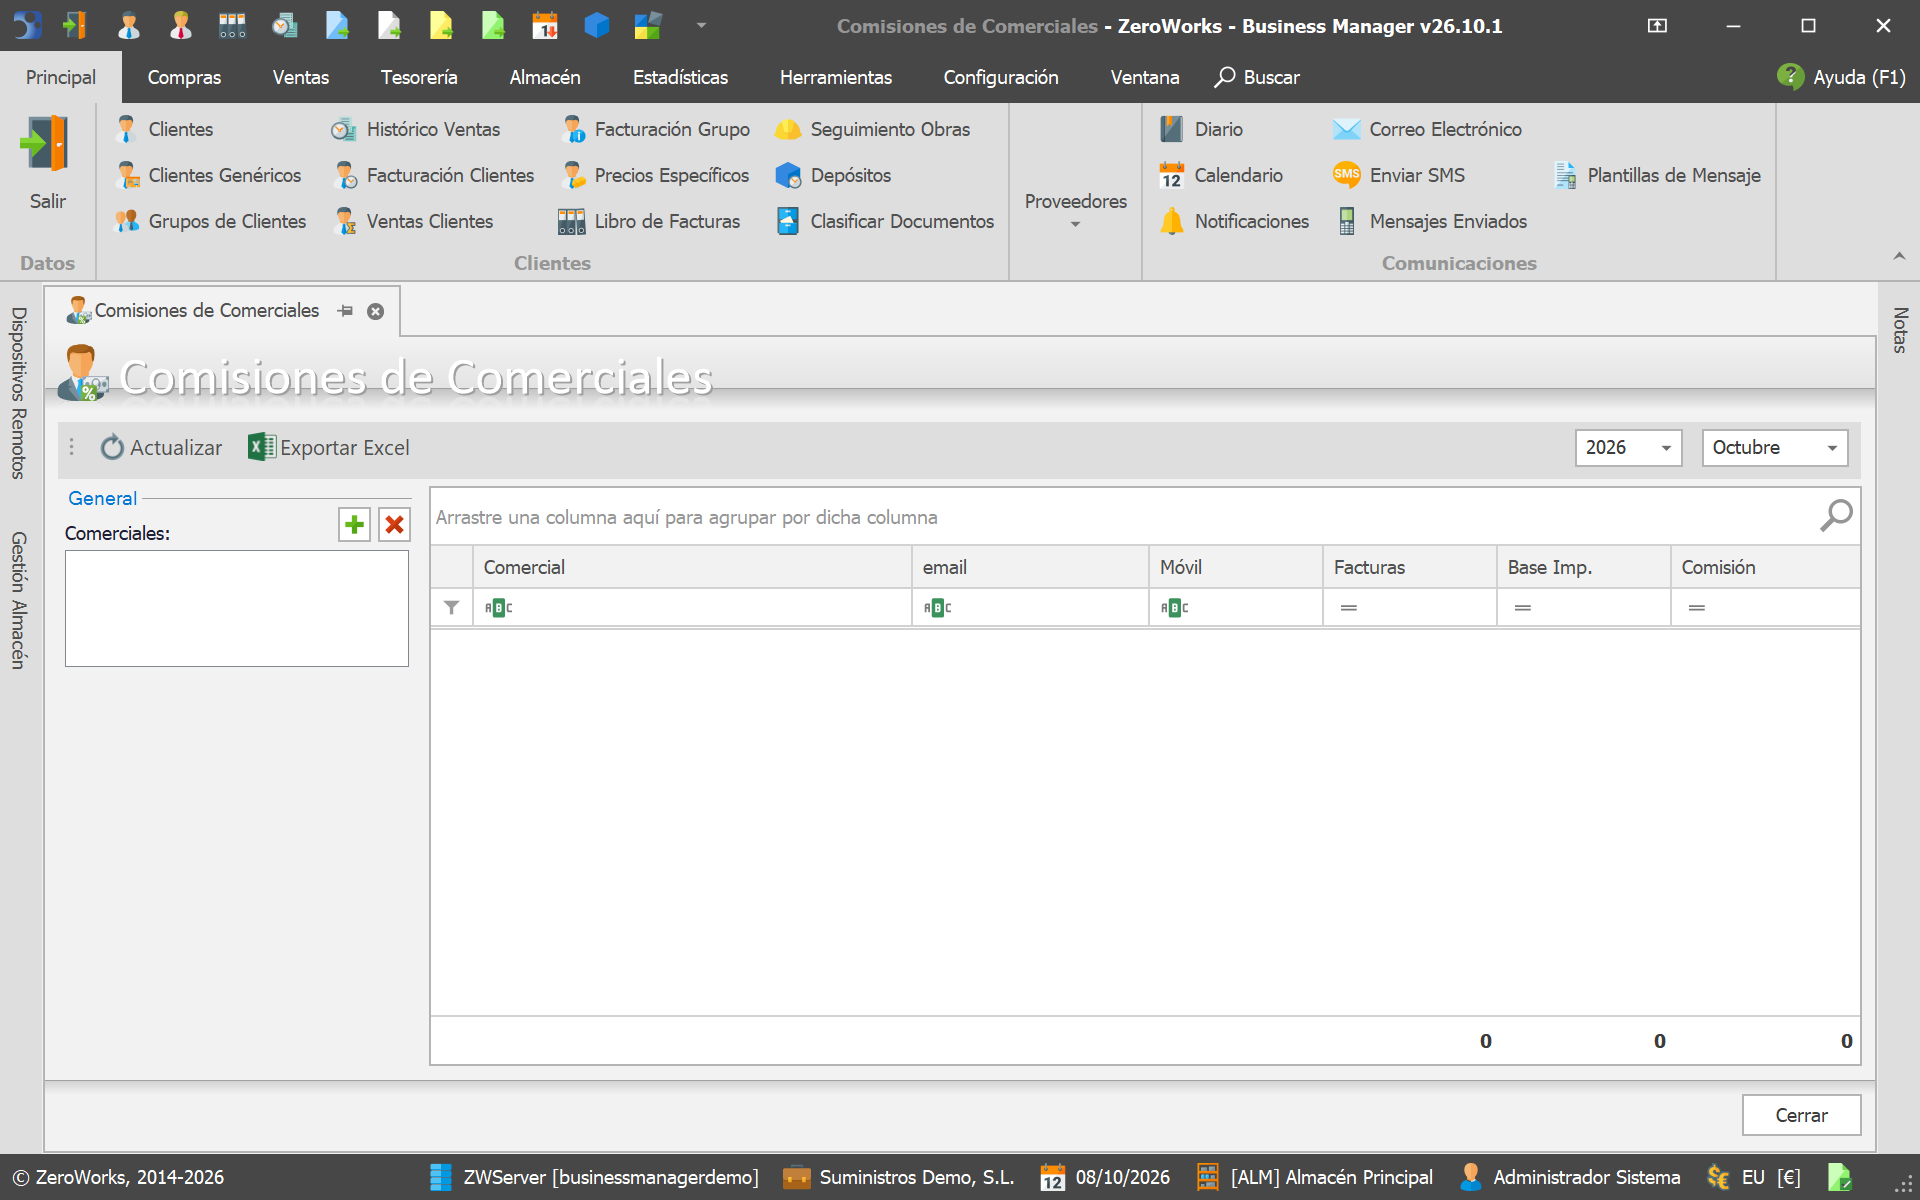Viewport: 1920px width, 1200px height.
Task: Open Notificaciones bell icon
Action: (x=1172, y=221)
